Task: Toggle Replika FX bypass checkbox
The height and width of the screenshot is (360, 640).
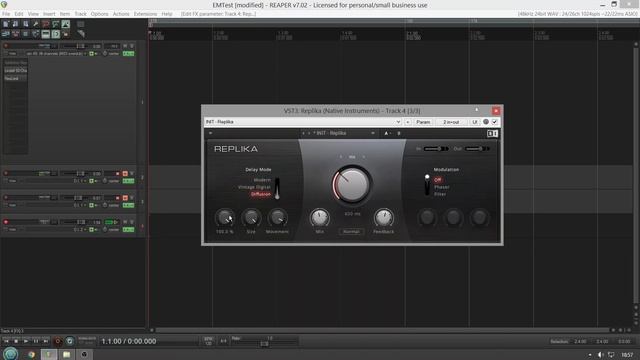Action: pos(494,122)
